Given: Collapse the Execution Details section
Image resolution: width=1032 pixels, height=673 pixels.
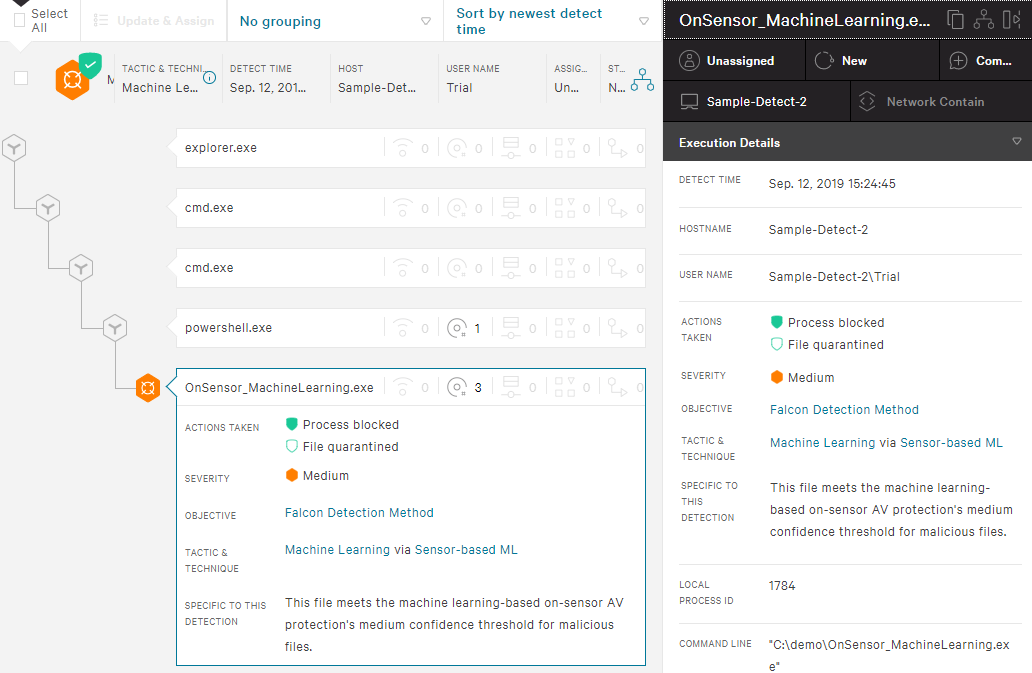Looking at the screenshot, I should click(1016, 141).
